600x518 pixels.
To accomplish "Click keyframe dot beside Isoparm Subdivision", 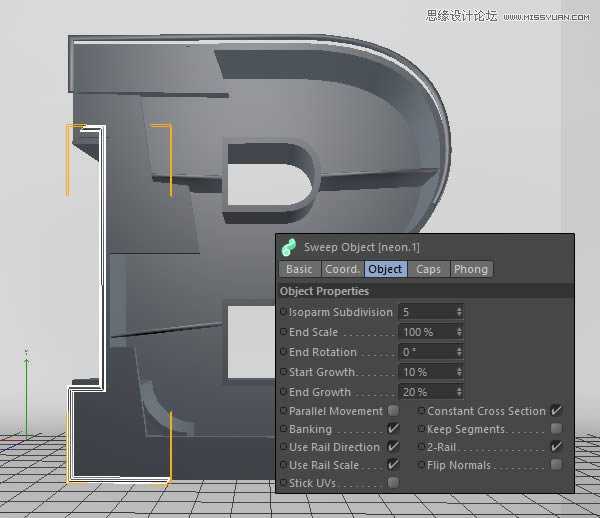I will [284, 312].
